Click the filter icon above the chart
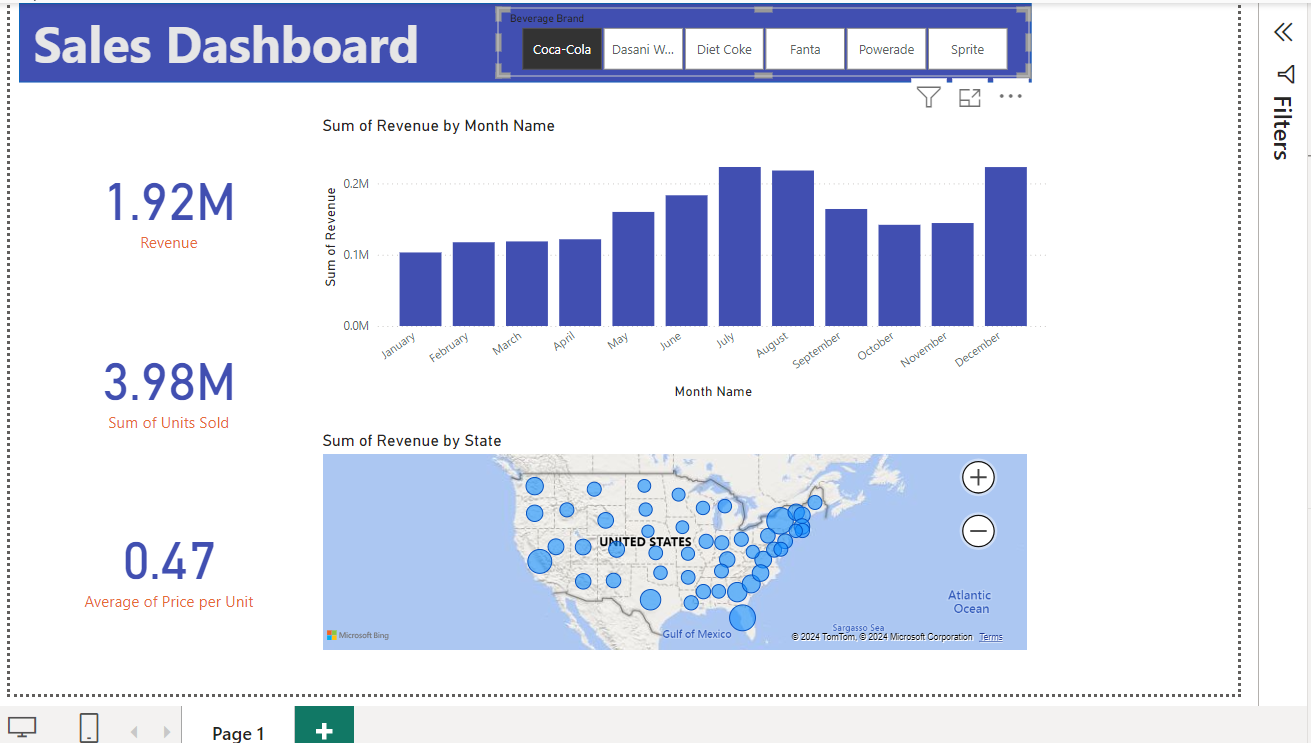This screenshot has height=743, width=1311. point(928,97)
